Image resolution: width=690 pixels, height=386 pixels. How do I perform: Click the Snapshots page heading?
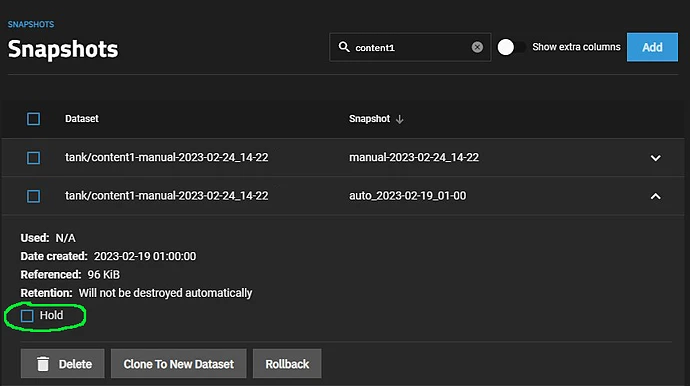[x=63, y=49]
